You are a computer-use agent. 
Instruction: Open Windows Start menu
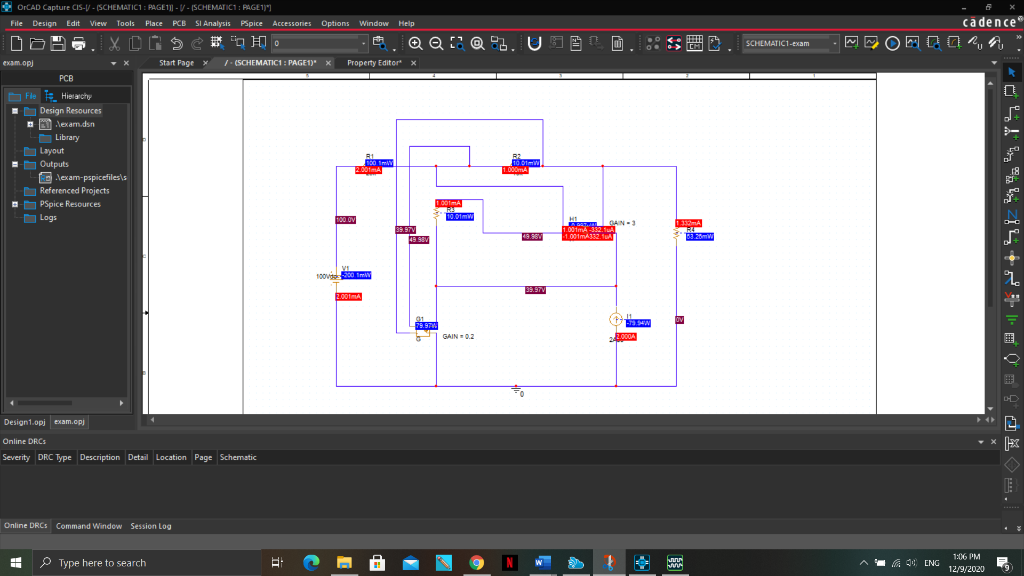(x=16, y=562)
